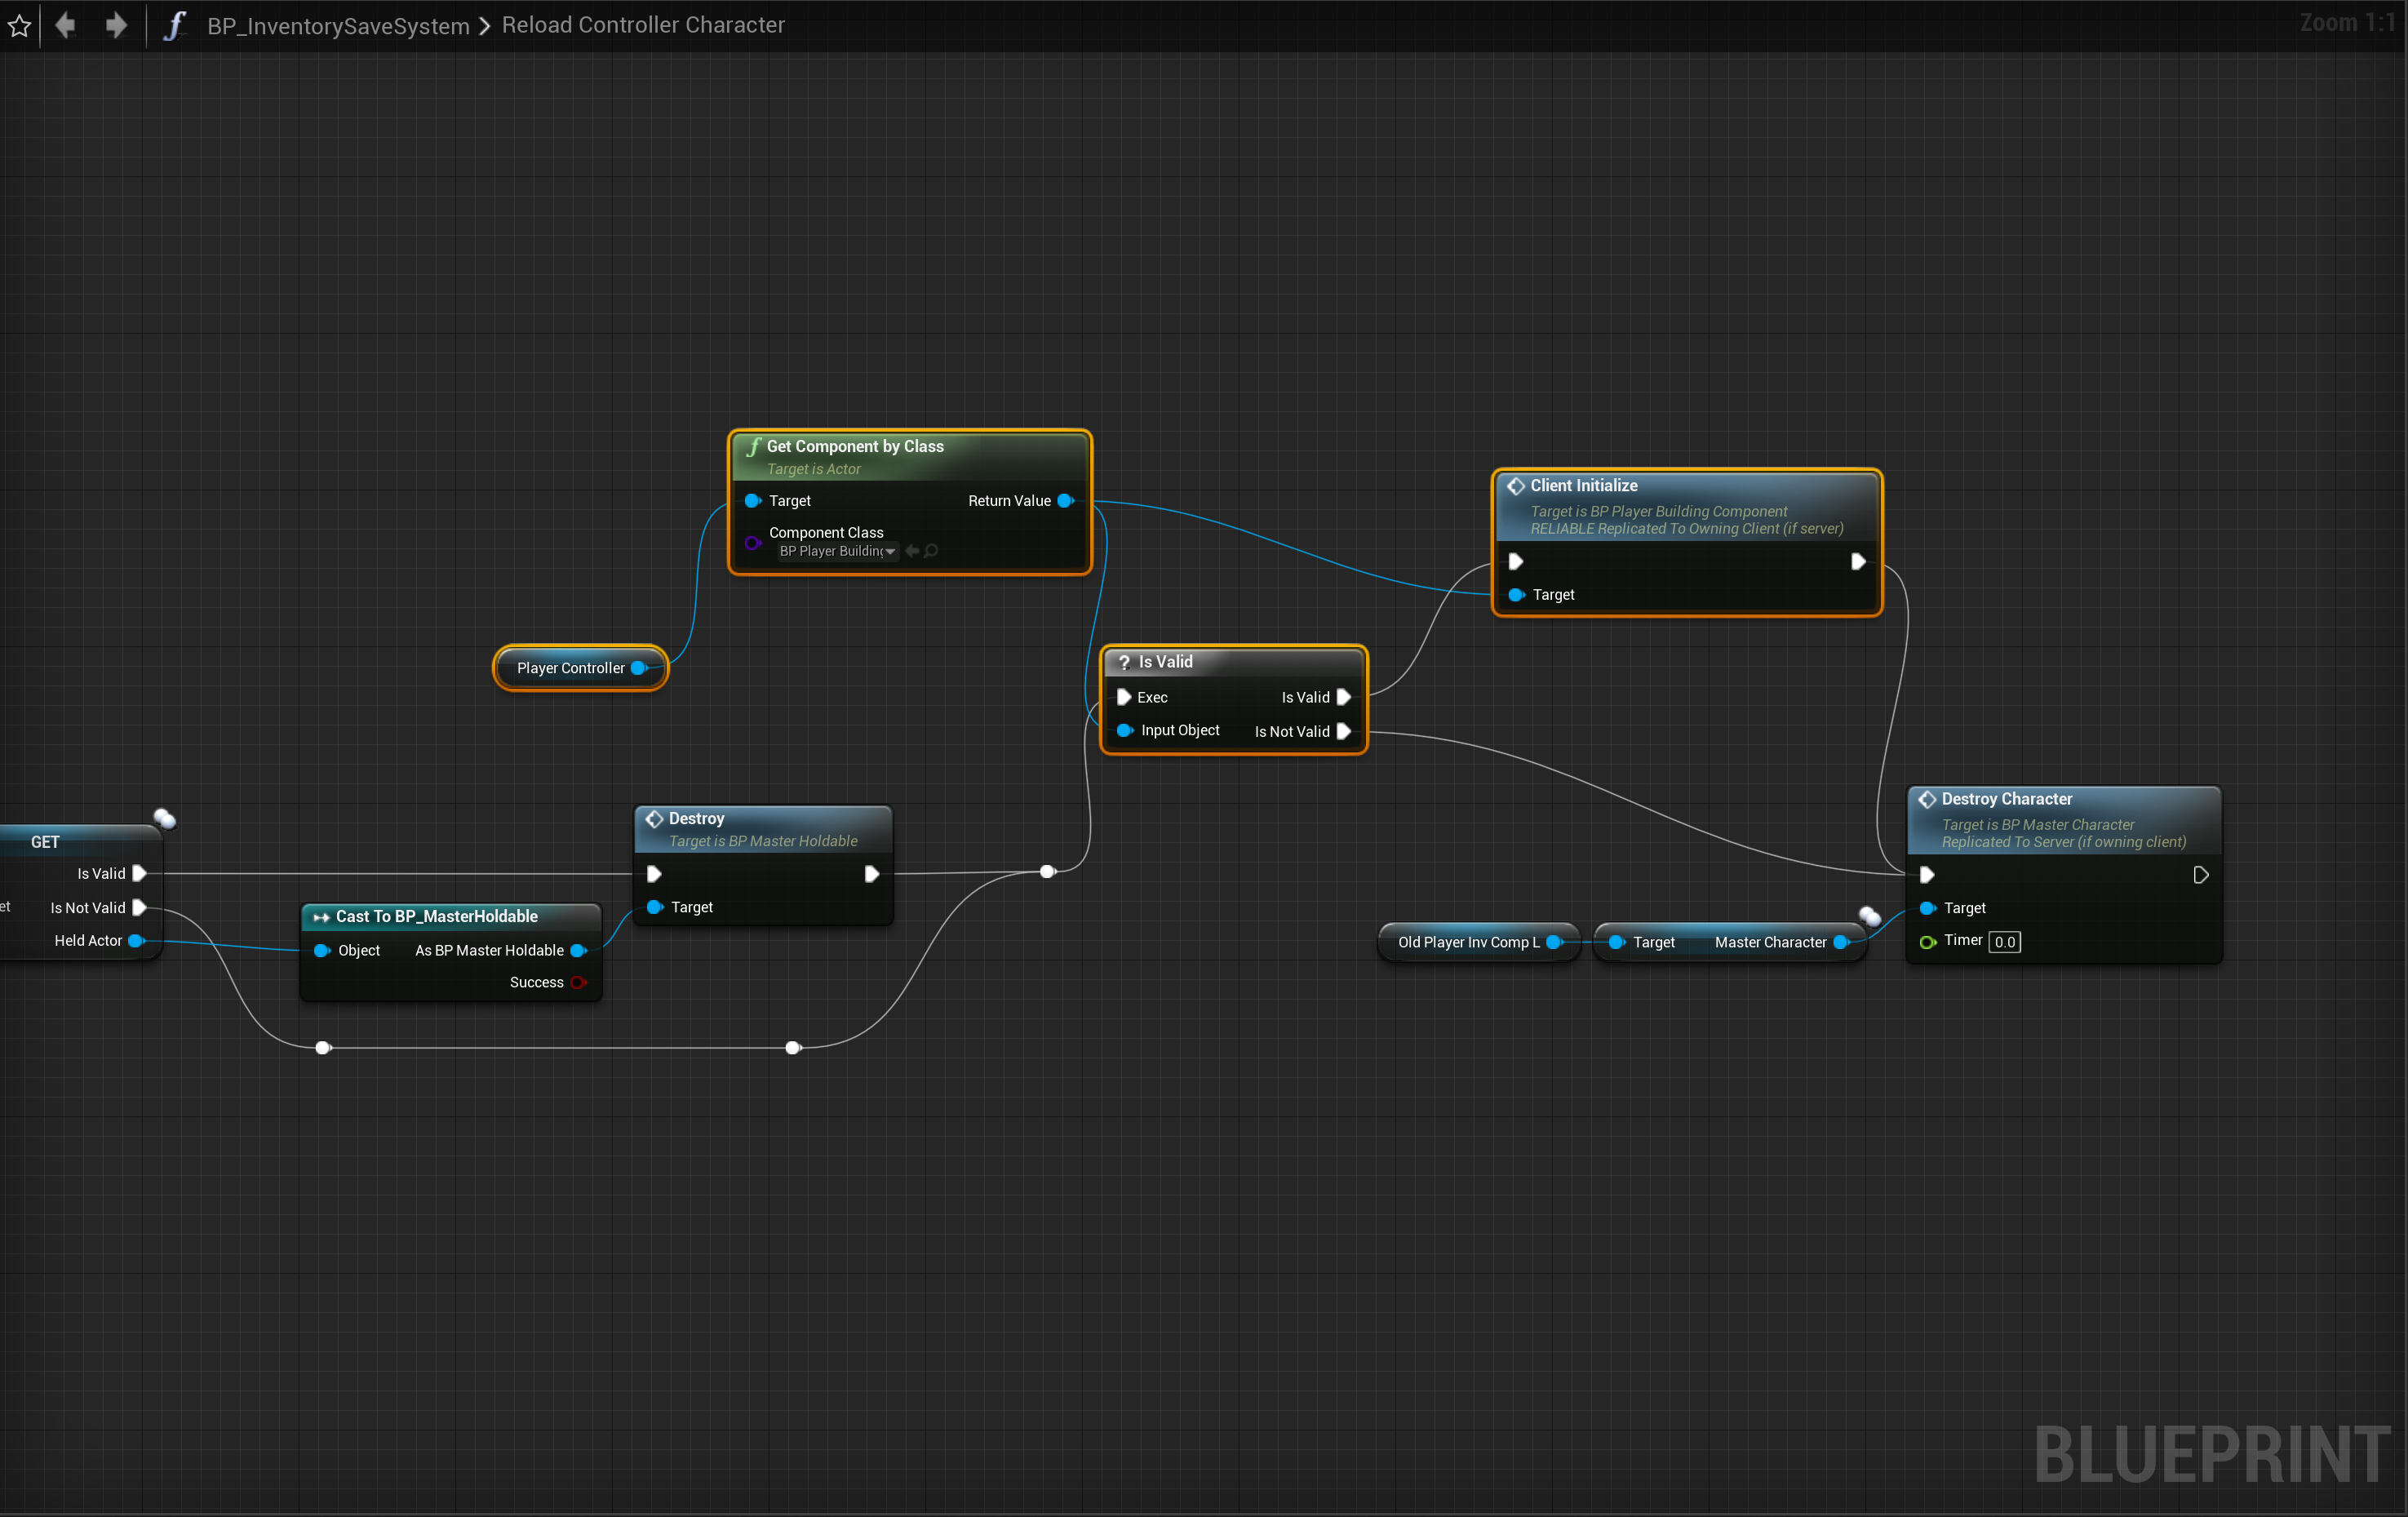Click the use-selected arrow beside Component Class
Screen dimensions: 2408x1517
tap(912, 551)
